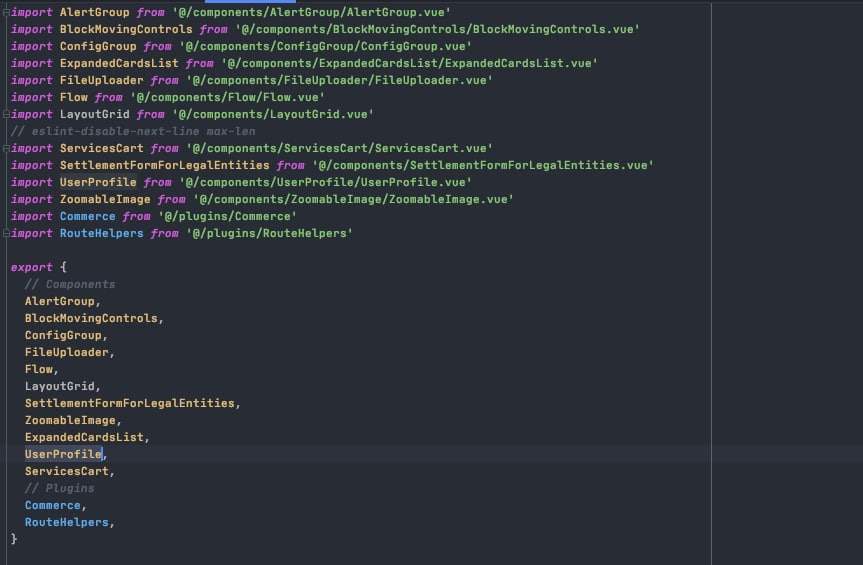863x565 pixels.
Task: Click the '@/components/ServicesCart/ServicesCart.vue' path
Action: point(339,149)
